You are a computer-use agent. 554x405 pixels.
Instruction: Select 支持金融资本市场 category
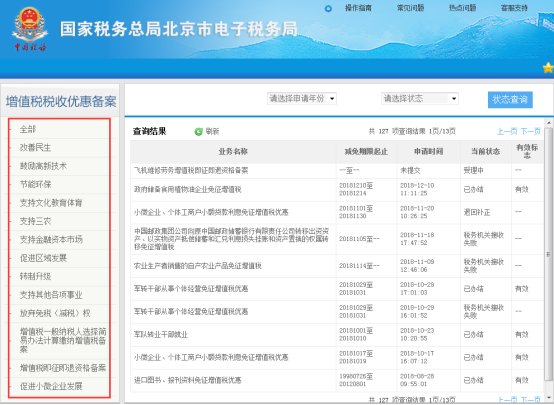51,240
